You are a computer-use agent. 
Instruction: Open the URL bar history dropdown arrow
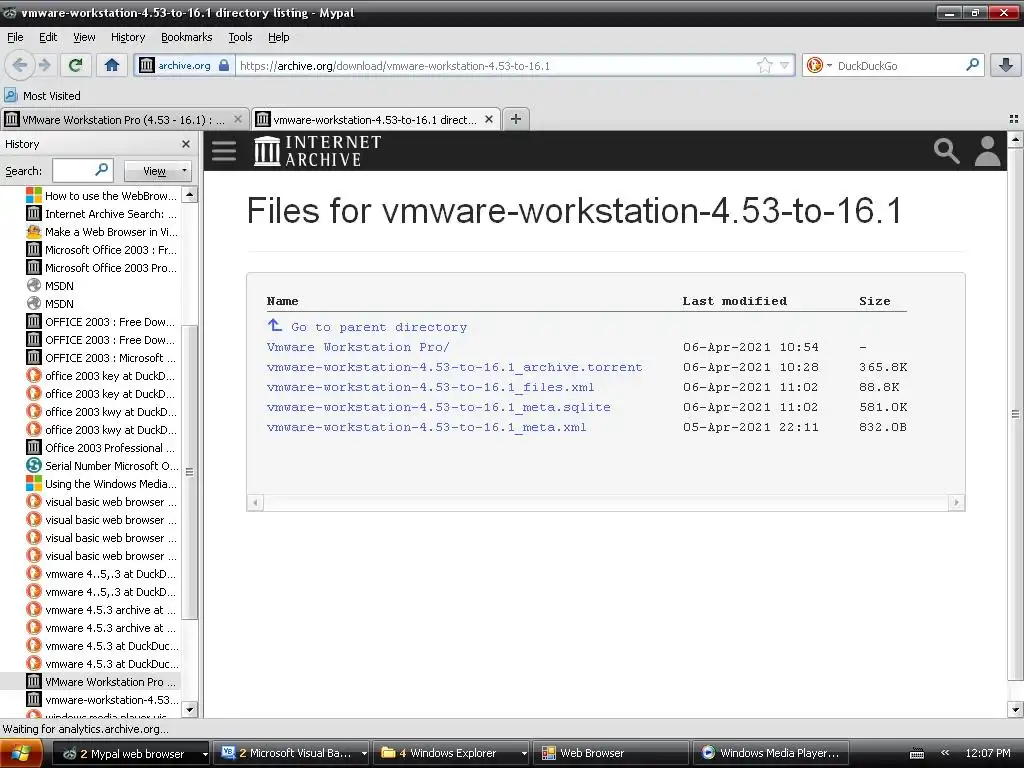tap(785, 65)
